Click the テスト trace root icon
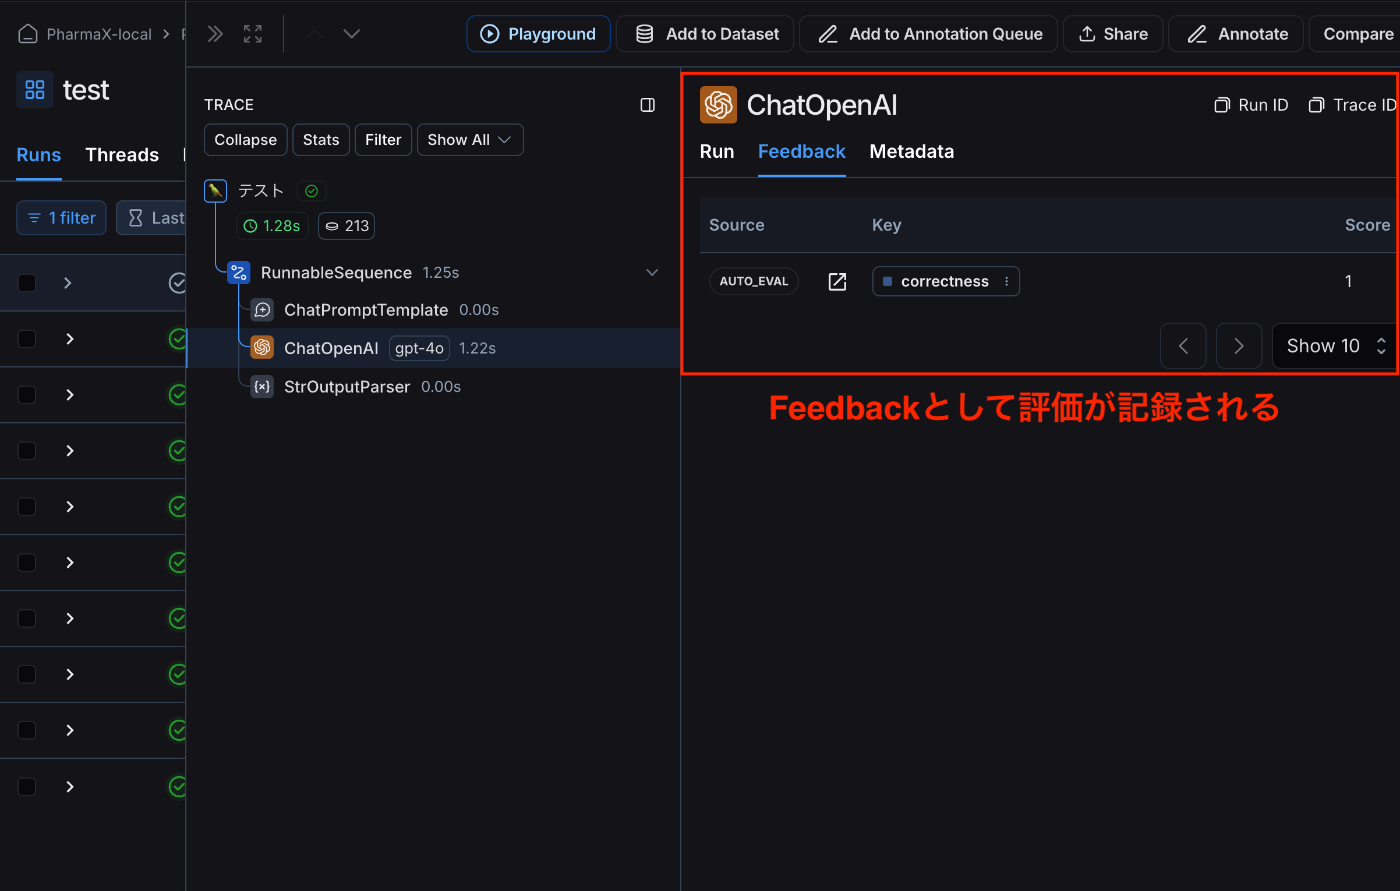The height and width of the screenshot is (891, 1400). point(215,190)
